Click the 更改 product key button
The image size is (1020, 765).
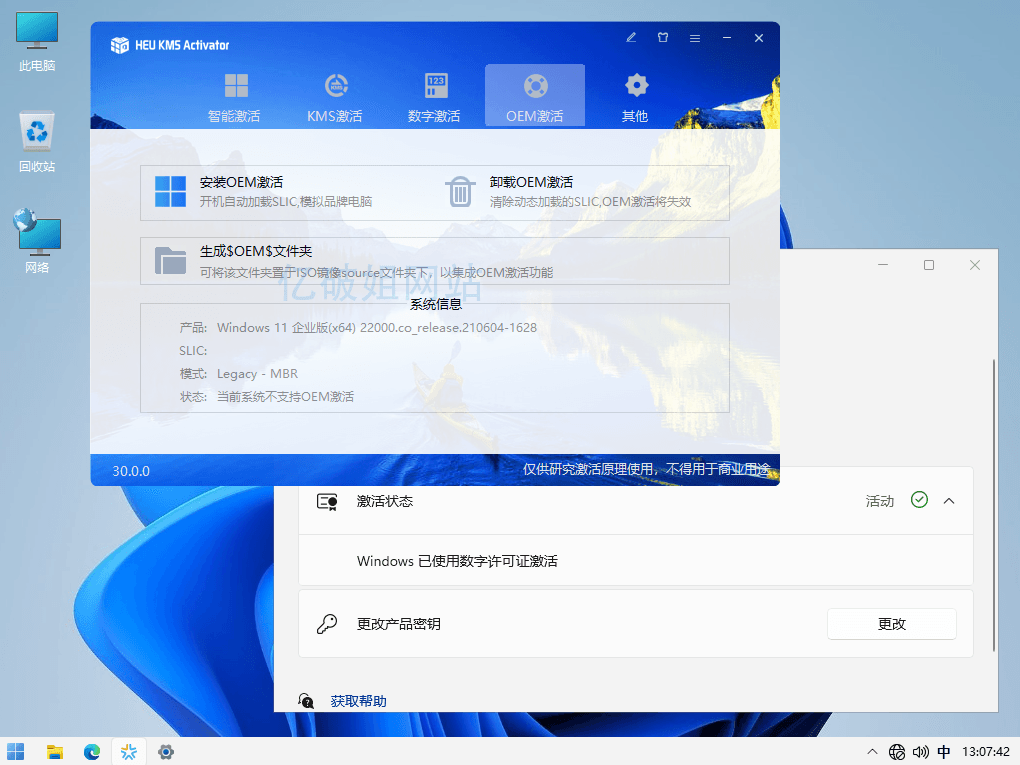tap(891, 624)
